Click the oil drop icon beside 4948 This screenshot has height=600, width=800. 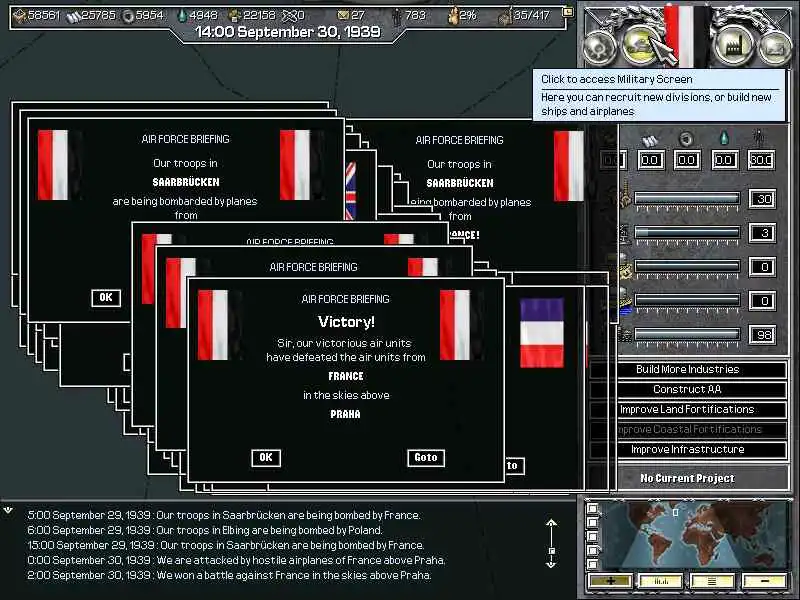coord(182,16)
